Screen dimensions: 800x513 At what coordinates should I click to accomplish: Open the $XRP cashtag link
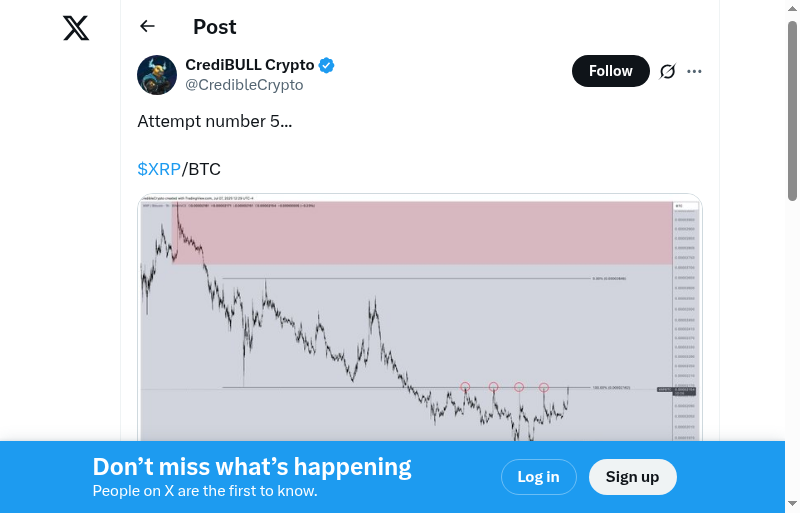[x=159, y=169]
